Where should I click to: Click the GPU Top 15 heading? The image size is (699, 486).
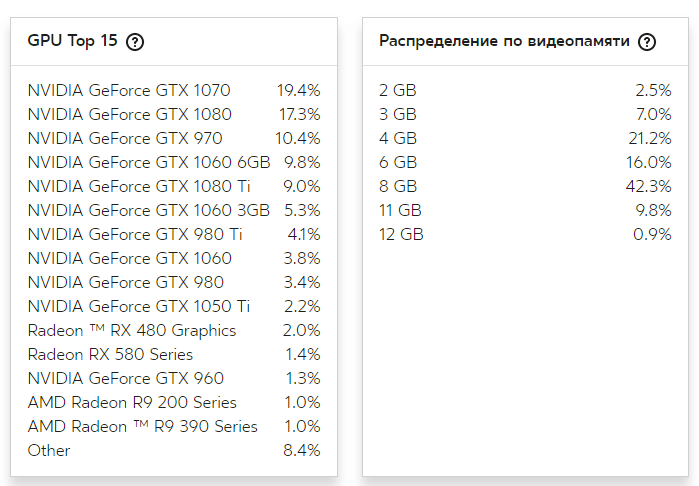coord(72,42)
